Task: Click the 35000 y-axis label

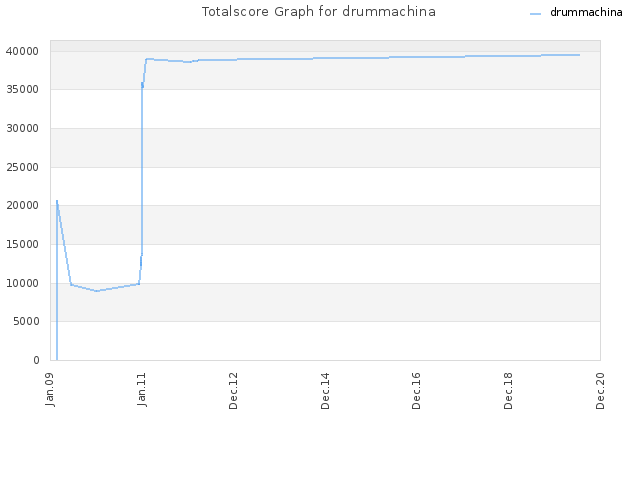Action: click(22, 89)
